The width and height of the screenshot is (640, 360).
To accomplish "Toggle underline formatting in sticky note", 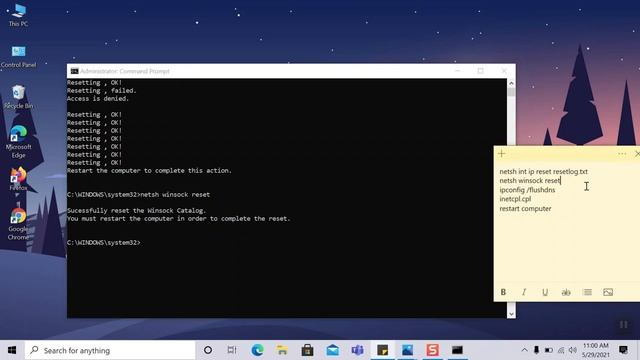I will tap(545, 292).
